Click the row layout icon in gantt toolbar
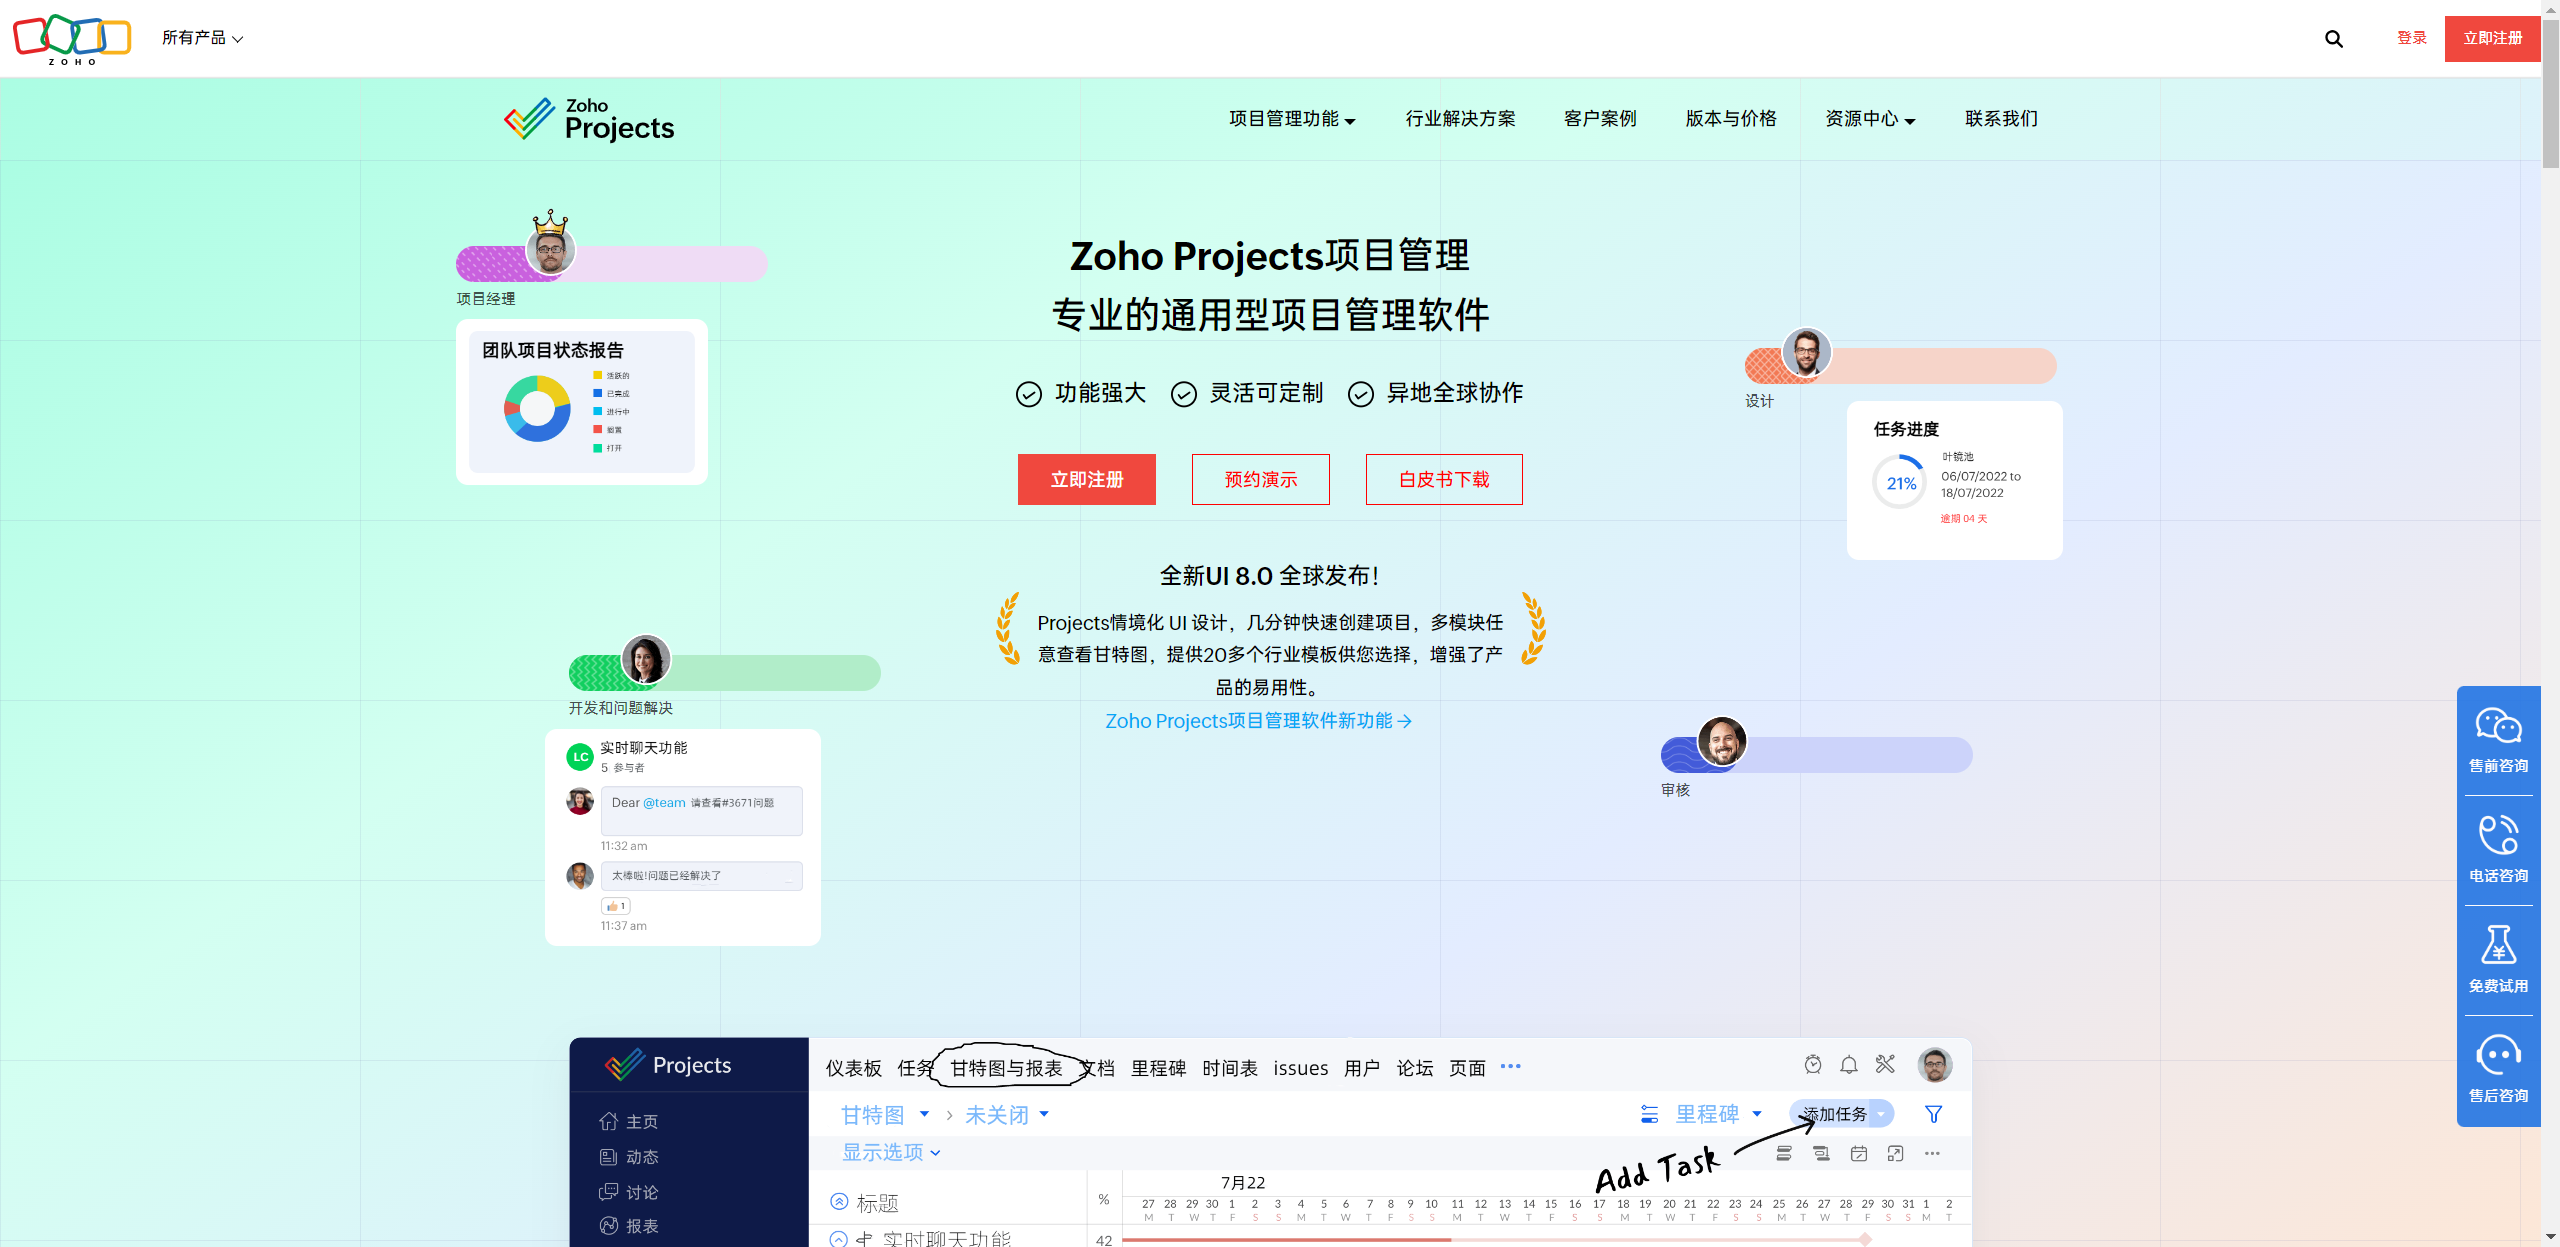 [1784, 1154]
